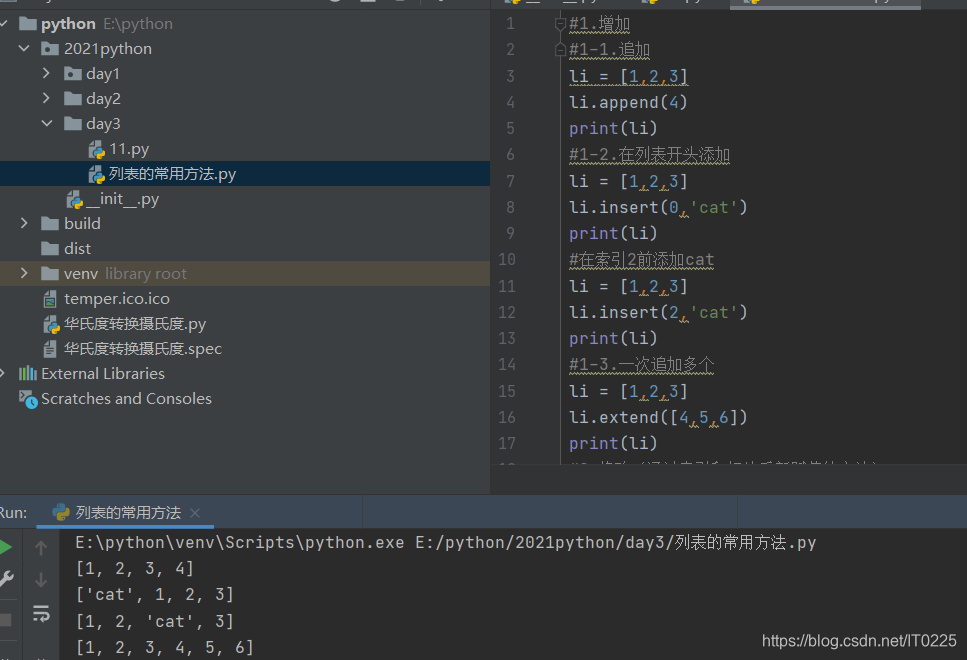Place cursor on li.insert(0,'cat') line
Viewport: 967px width, 660px height.
[658, 207]
